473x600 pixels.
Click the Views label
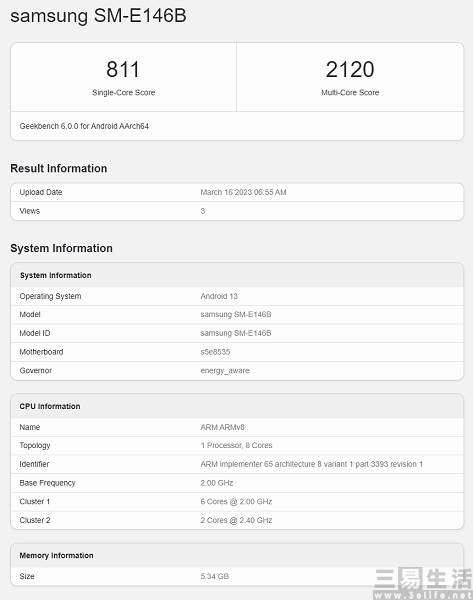29,211
